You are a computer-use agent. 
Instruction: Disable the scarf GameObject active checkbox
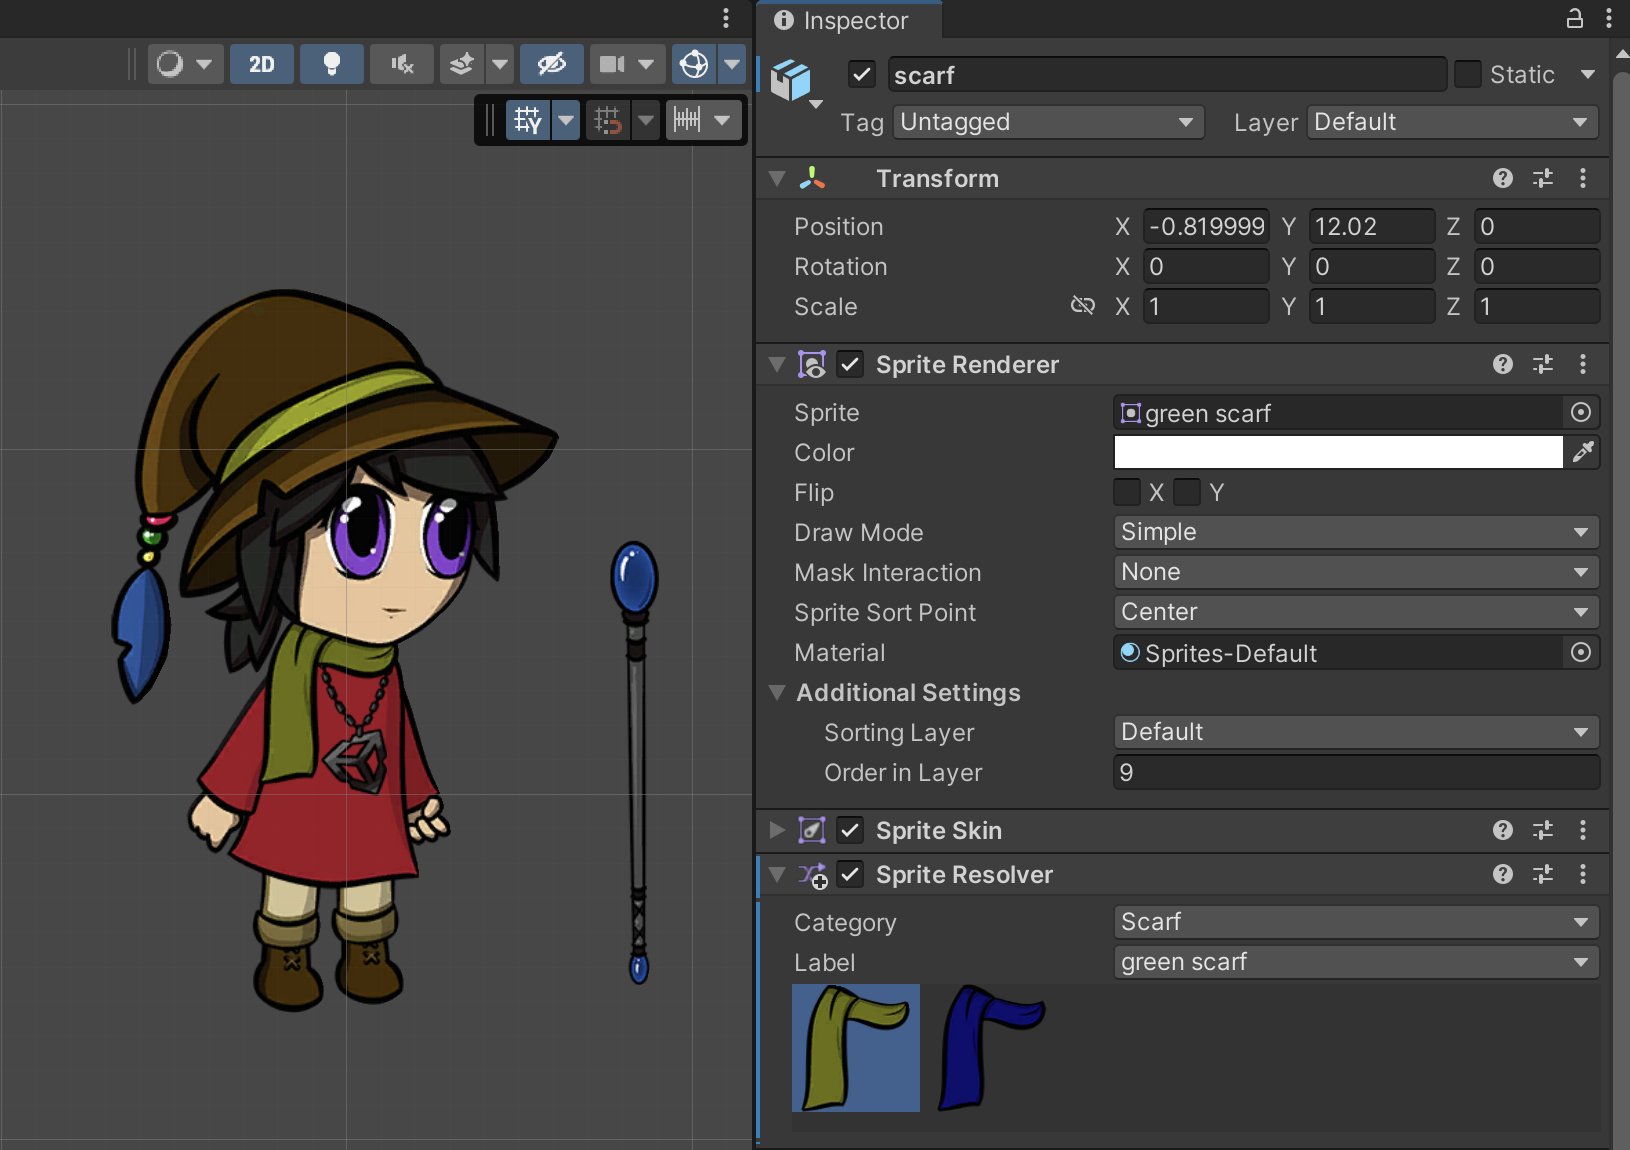(x=861, y=75)
